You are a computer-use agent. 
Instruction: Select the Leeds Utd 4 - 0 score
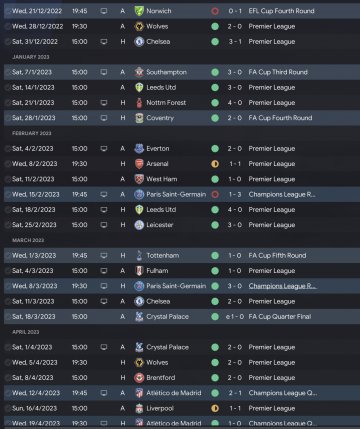[x=235, y=210]
